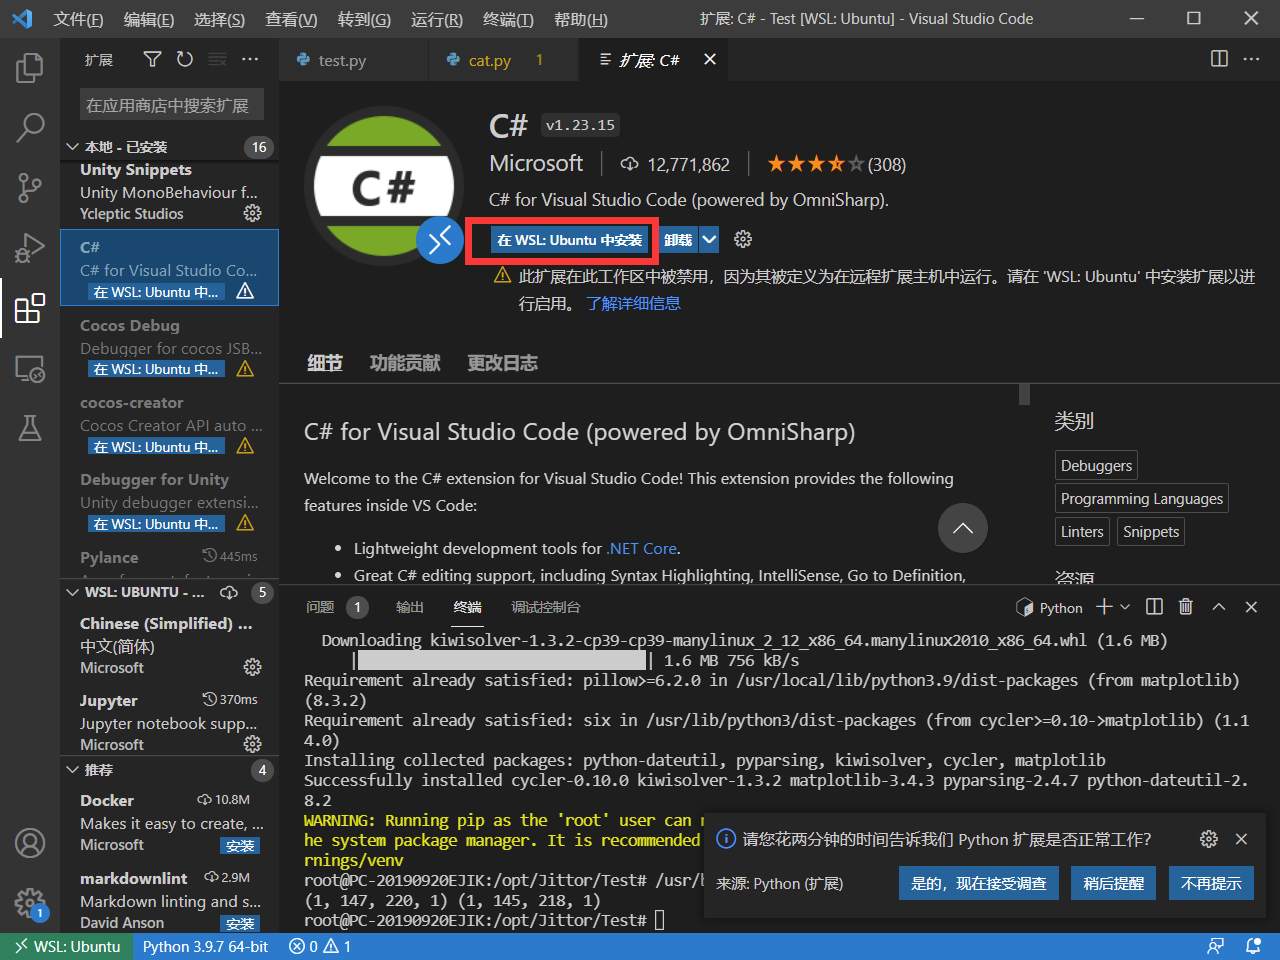Open notification settings gear icon
The width and height of the screenshot is (1280, 960).
[1209, 839]
